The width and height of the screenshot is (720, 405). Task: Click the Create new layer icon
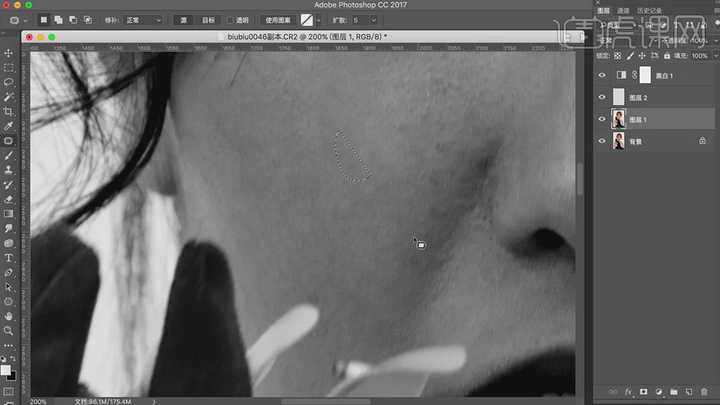[689, 392]
